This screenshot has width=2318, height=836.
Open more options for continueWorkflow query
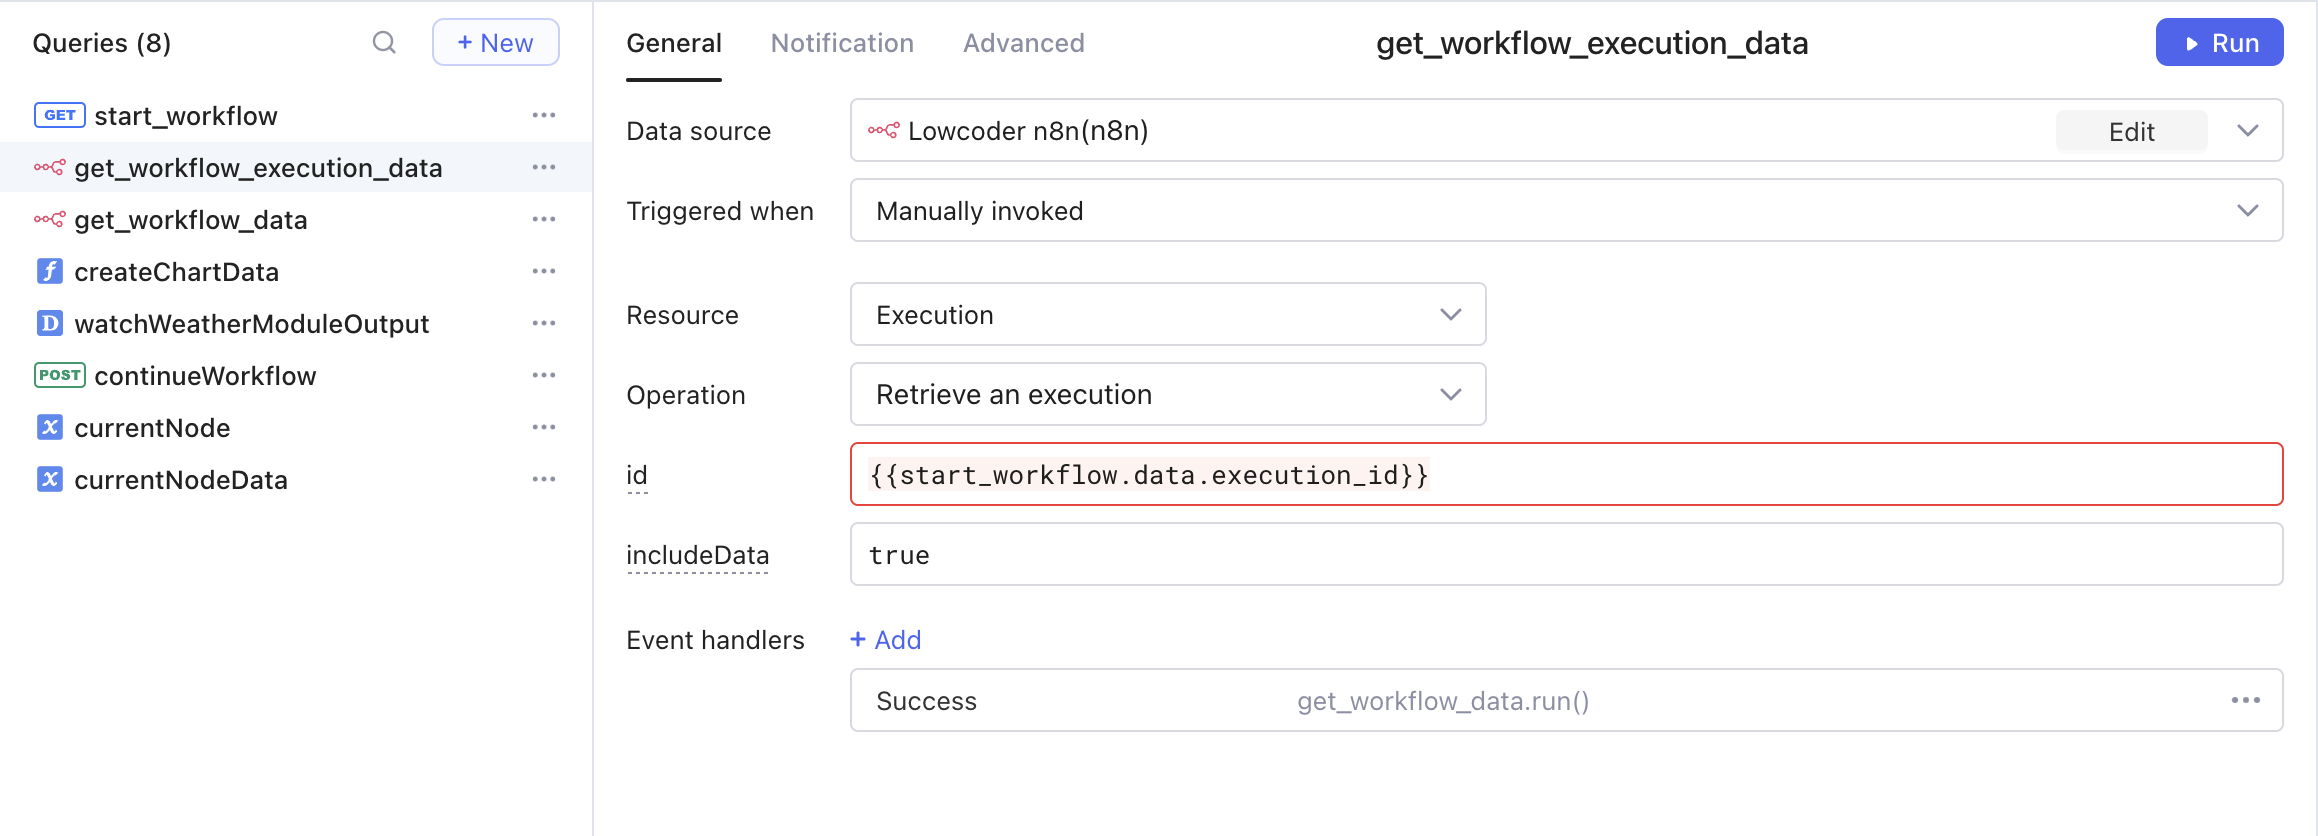pyautogui.click(x=543, y=376)
